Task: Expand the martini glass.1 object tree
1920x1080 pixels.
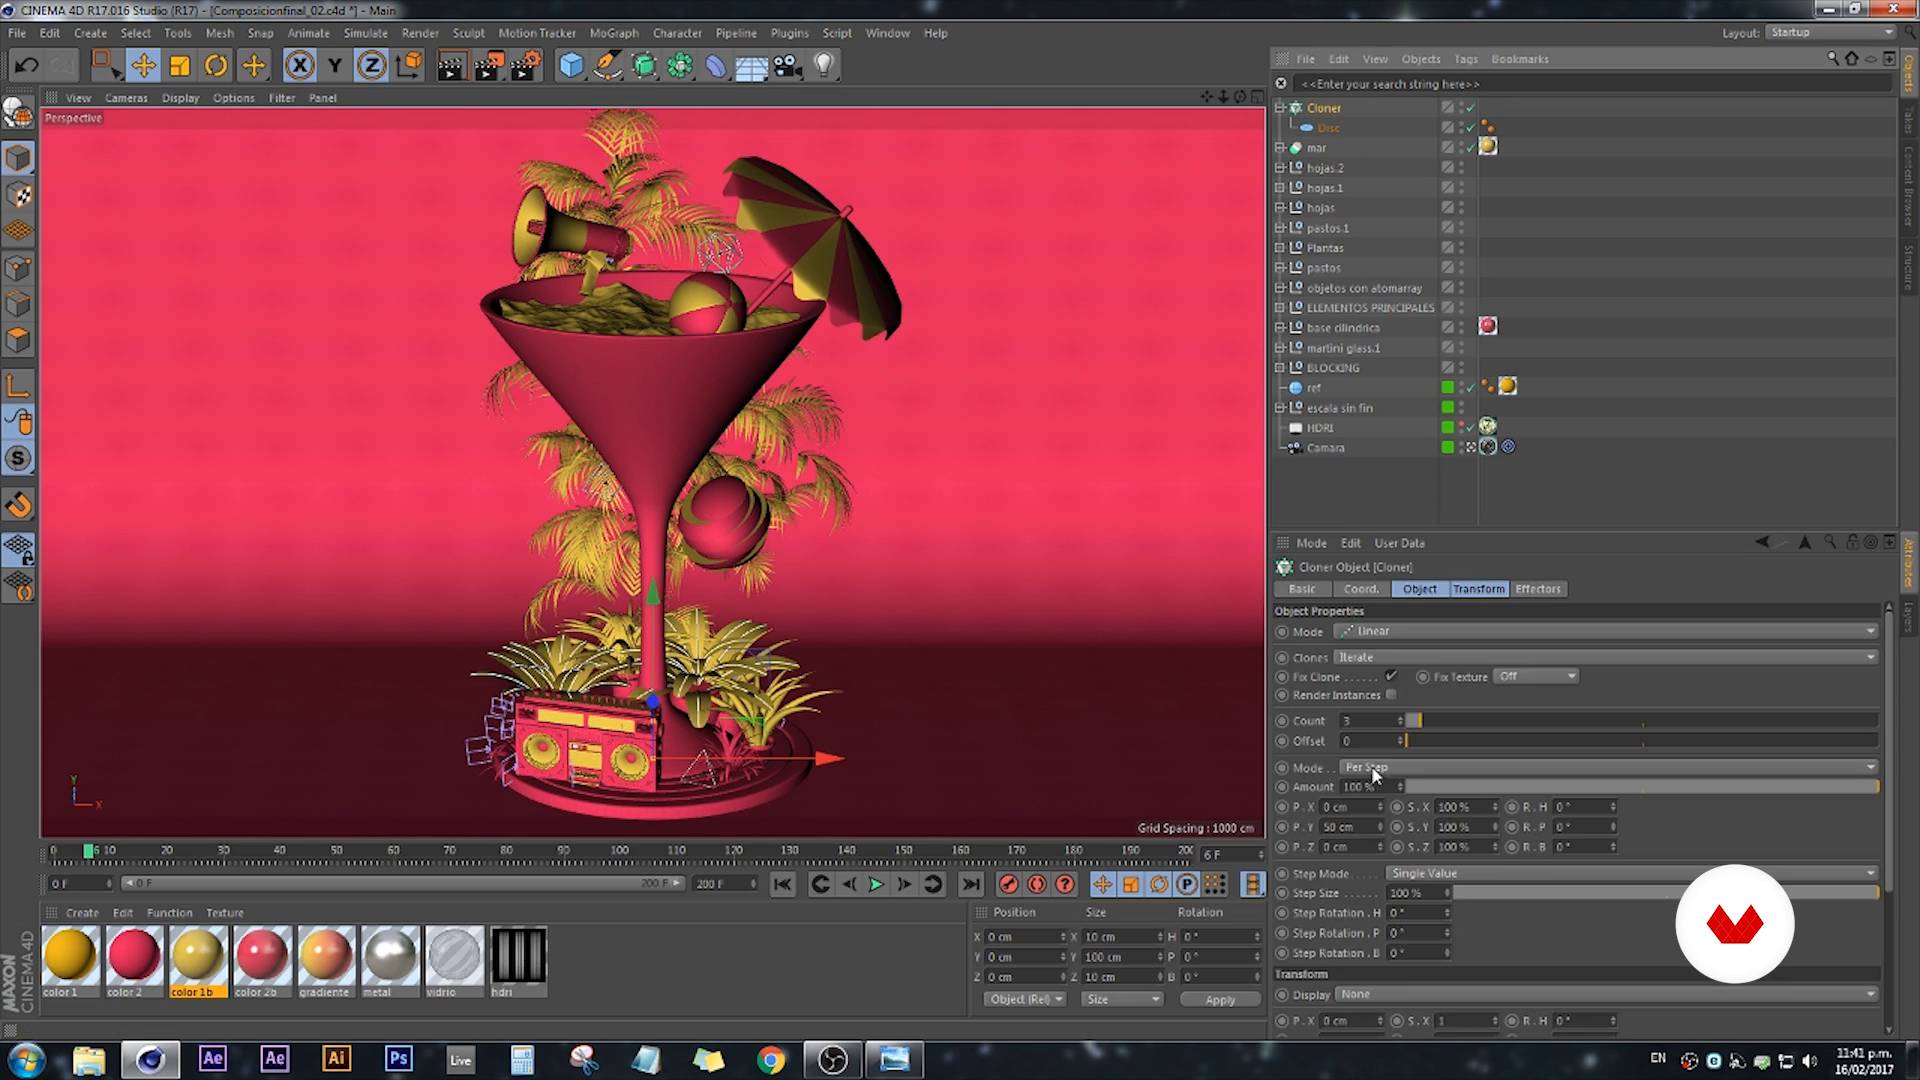Action: (1280, 348)
